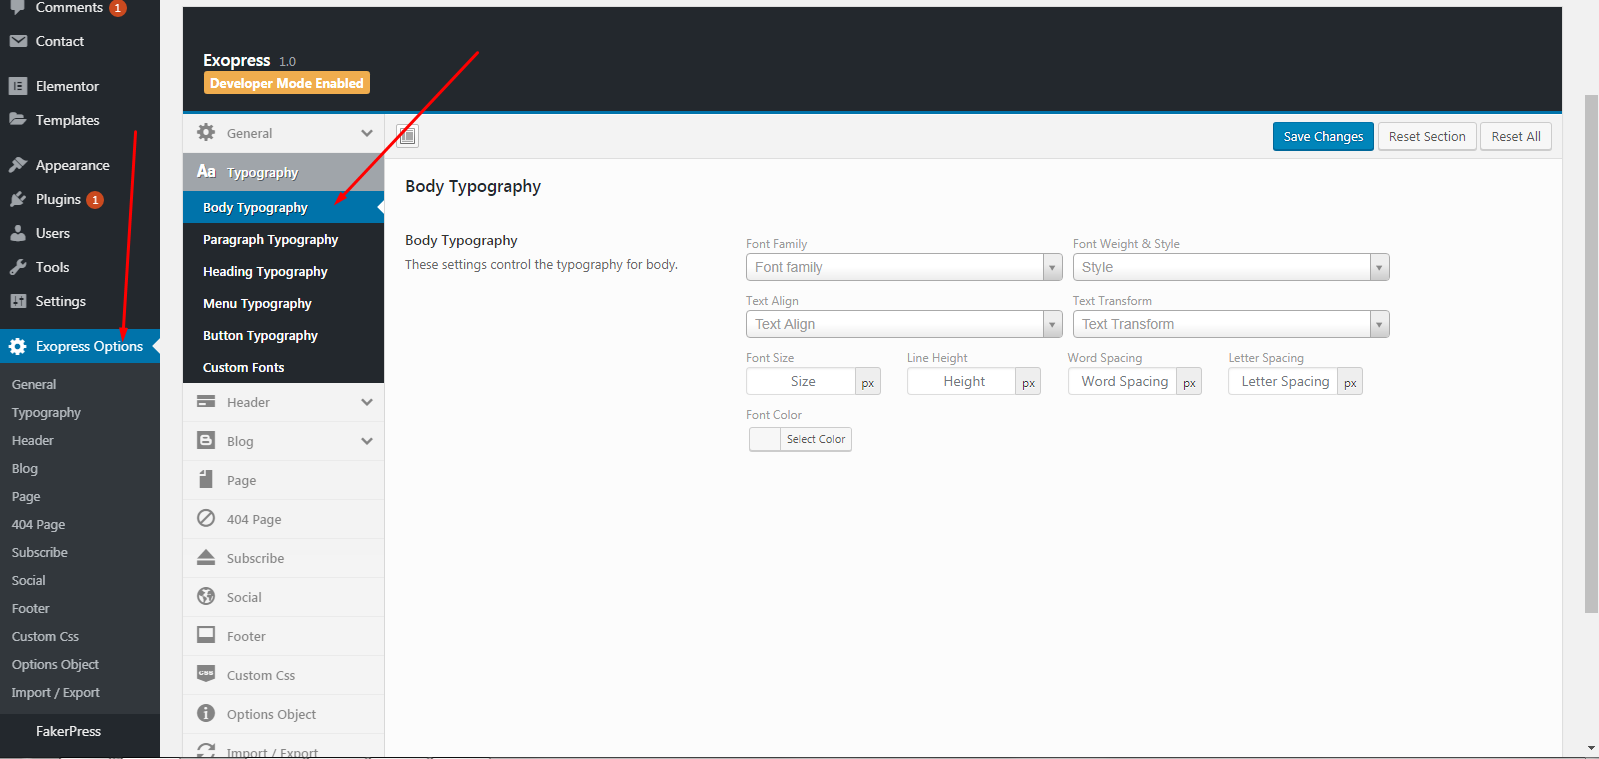Expand the Text Align dropdown
Viewport: 1599px width, 759px height.
[x=903, y=324]
